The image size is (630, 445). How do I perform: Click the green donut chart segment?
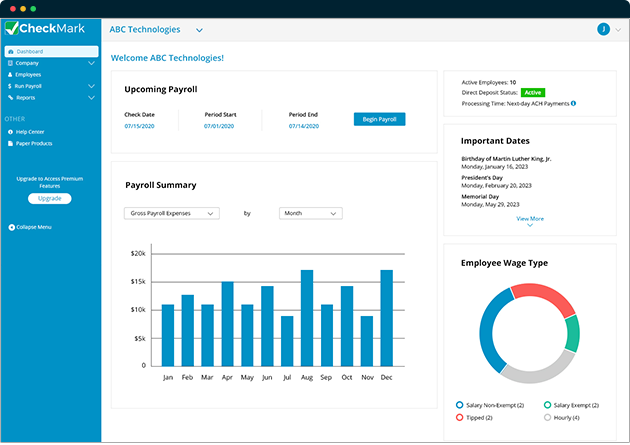click(573, 333)
